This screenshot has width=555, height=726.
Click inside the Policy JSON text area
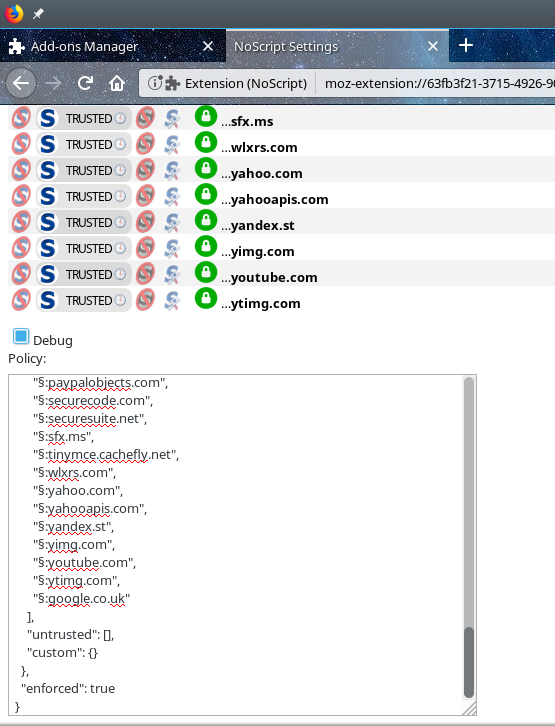tap(235, 545)
